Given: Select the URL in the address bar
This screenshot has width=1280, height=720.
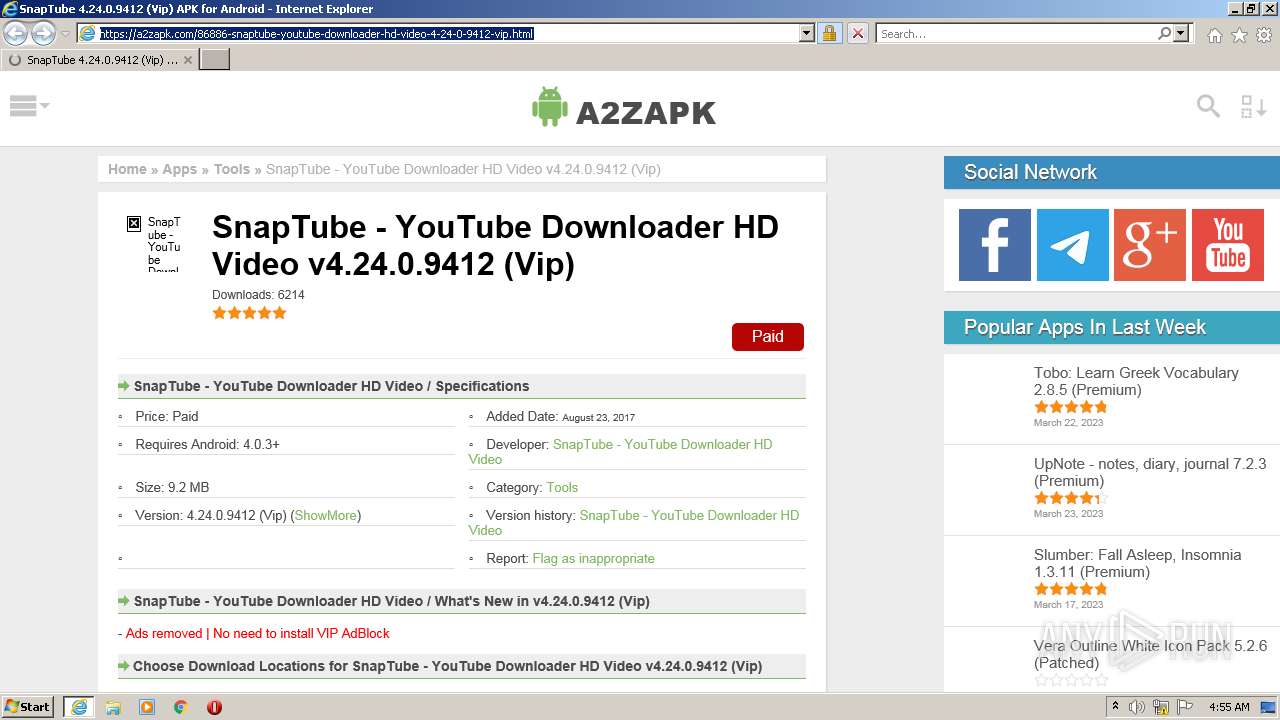Looking at the screenshot, I should tap(316, 34).
